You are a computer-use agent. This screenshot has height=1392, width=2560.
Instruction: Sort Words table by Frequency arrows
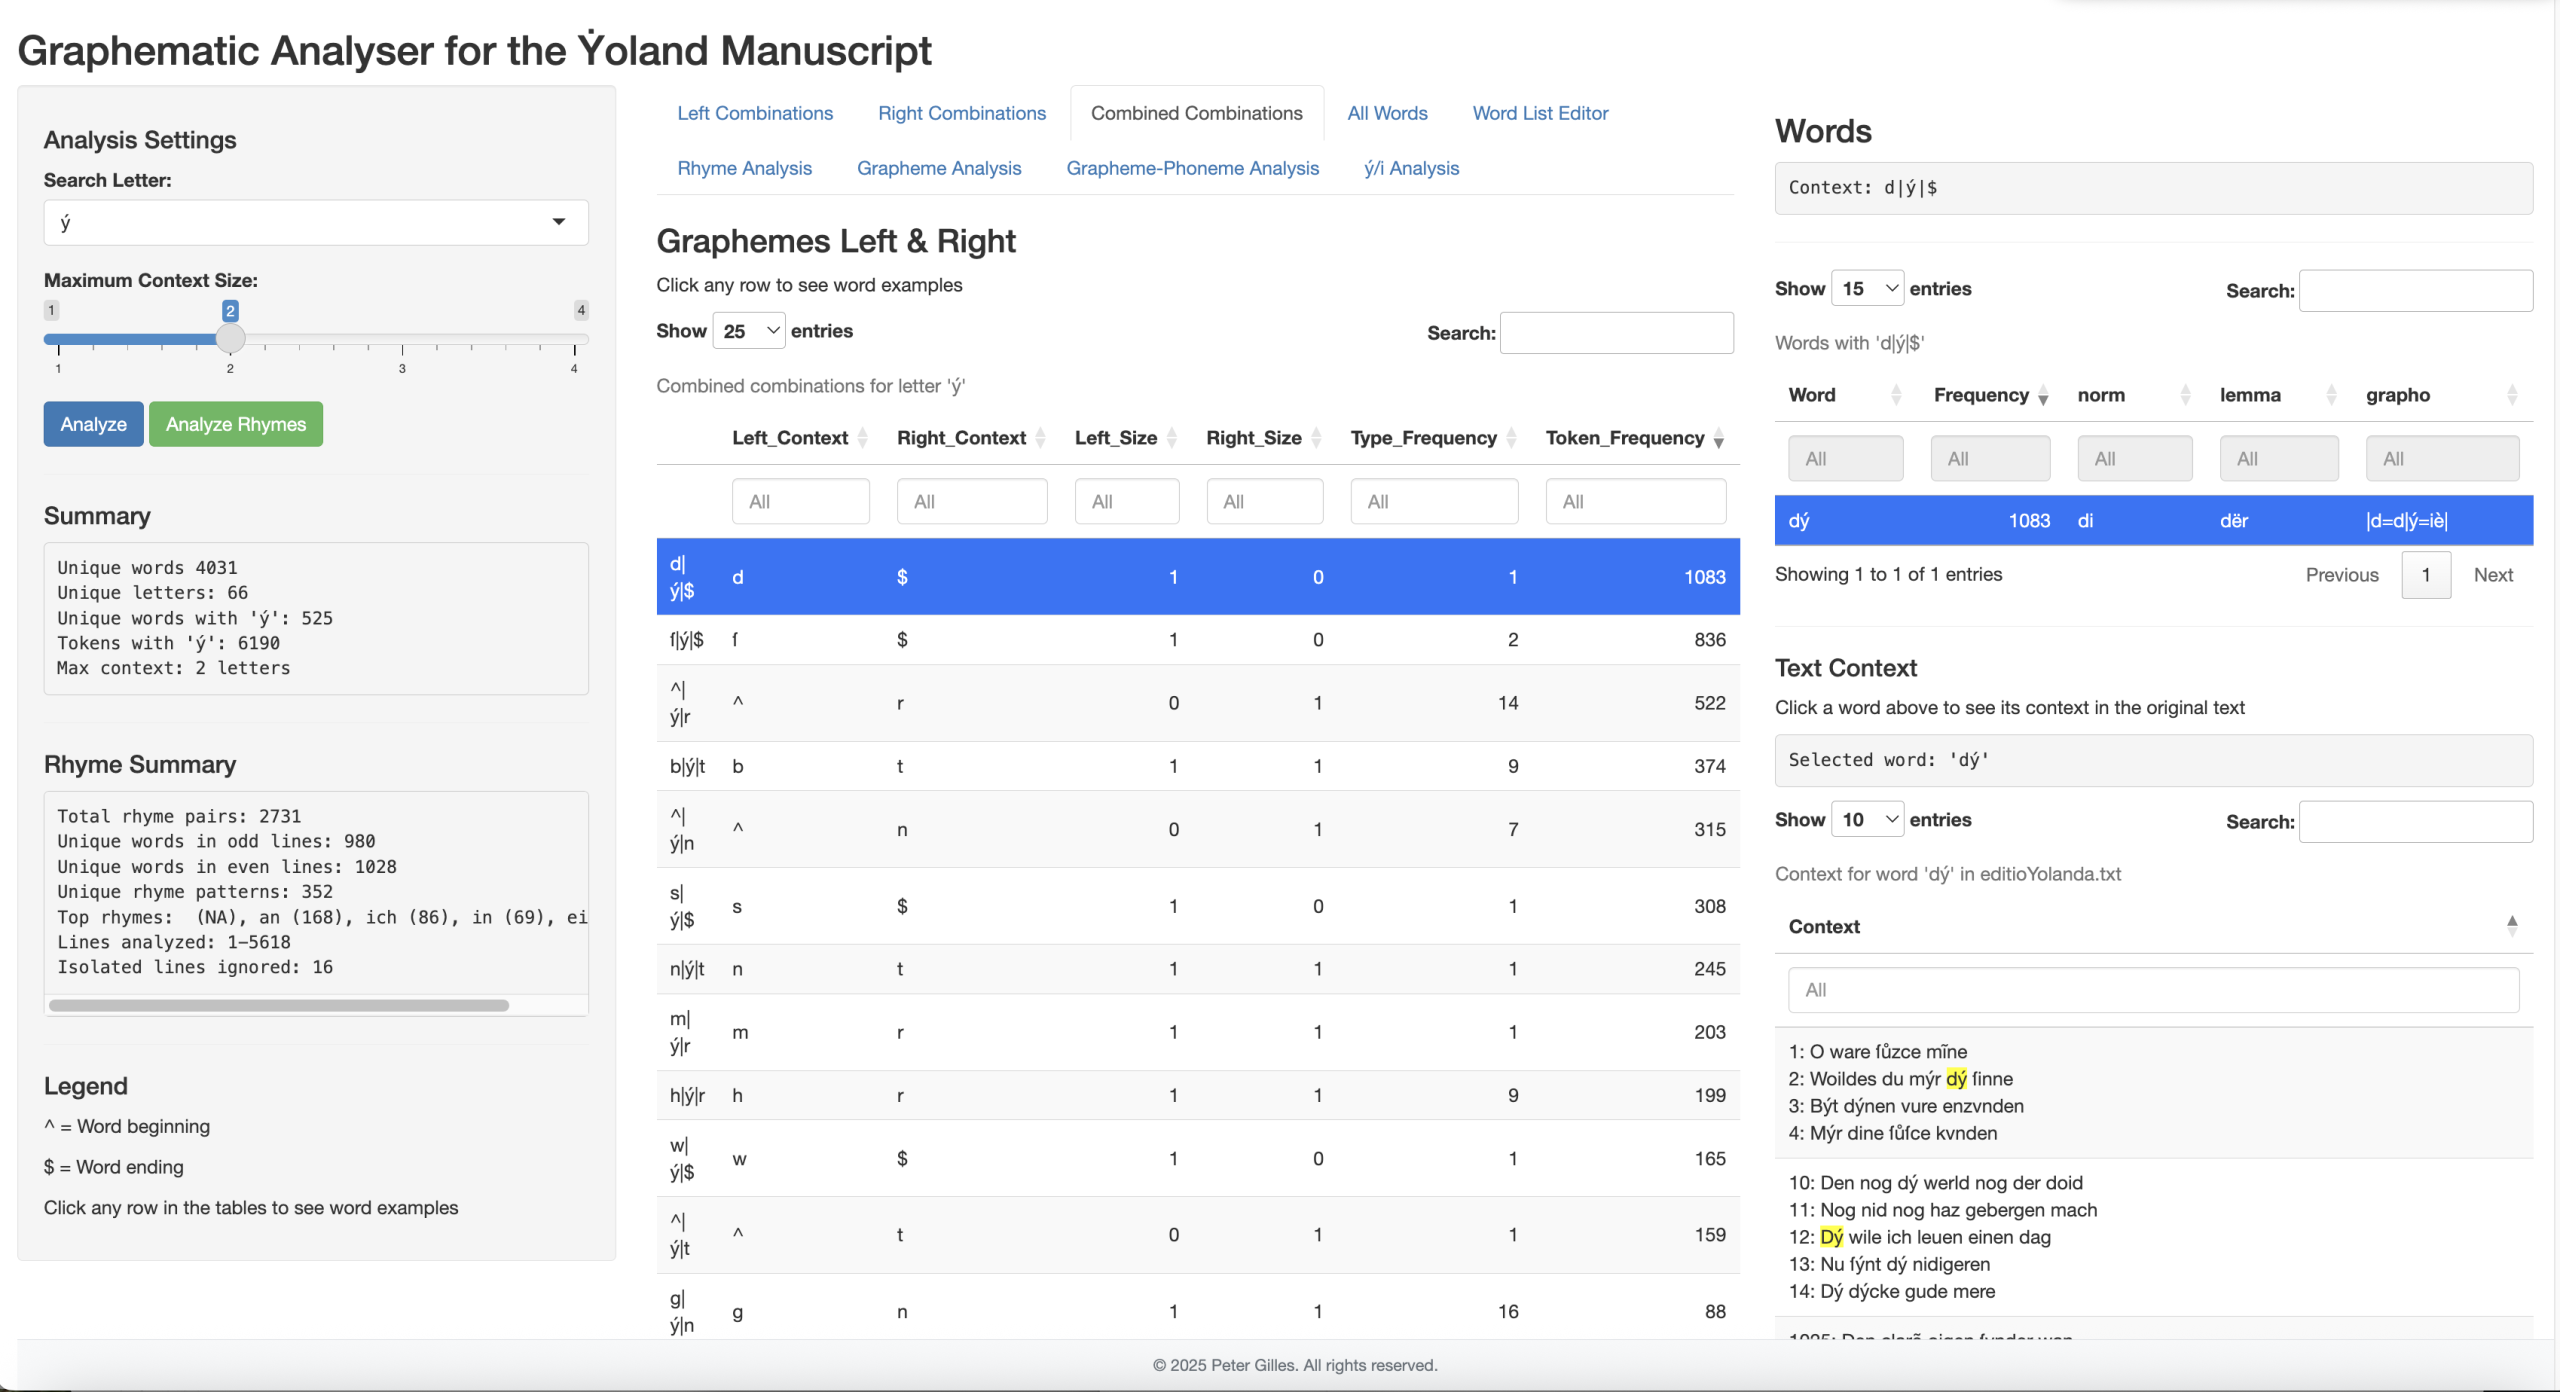click(2043, 396)
